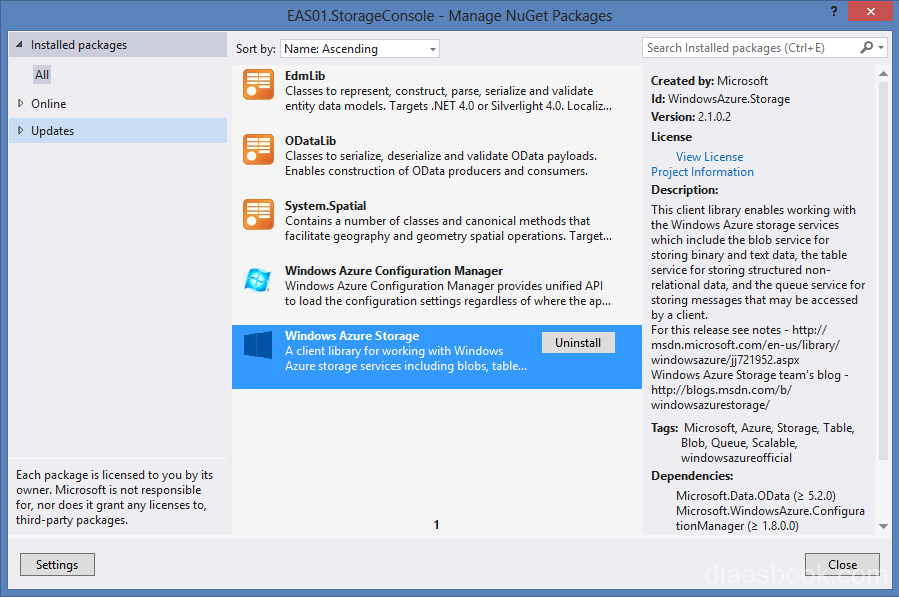Click the Windows Azure Configuration Manager icon
899x597 pixels.
[x=257, y=280]
